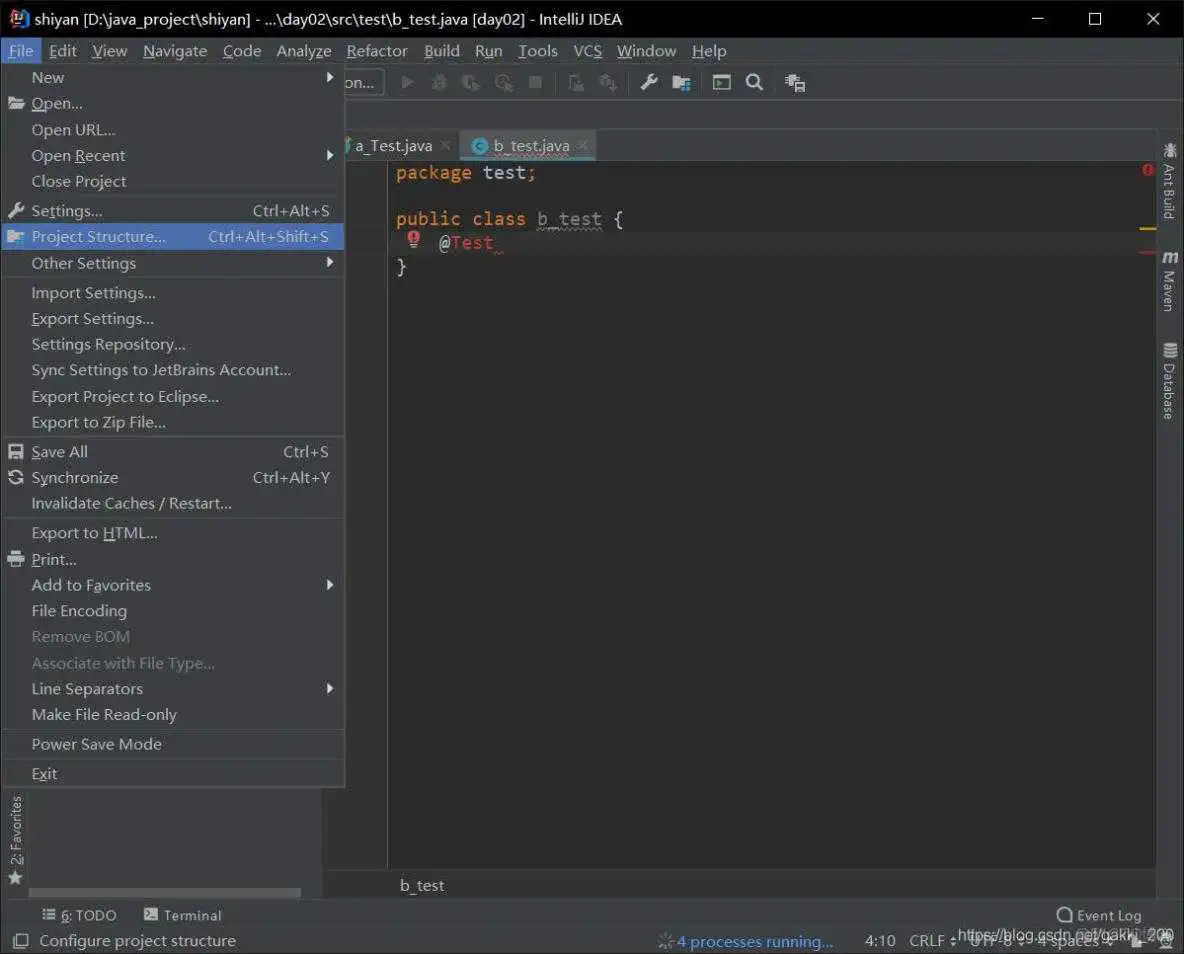Open the Ant Build sidebar panel
This screenshot has height=954, width=1184.
click(x=1170, y=182)
